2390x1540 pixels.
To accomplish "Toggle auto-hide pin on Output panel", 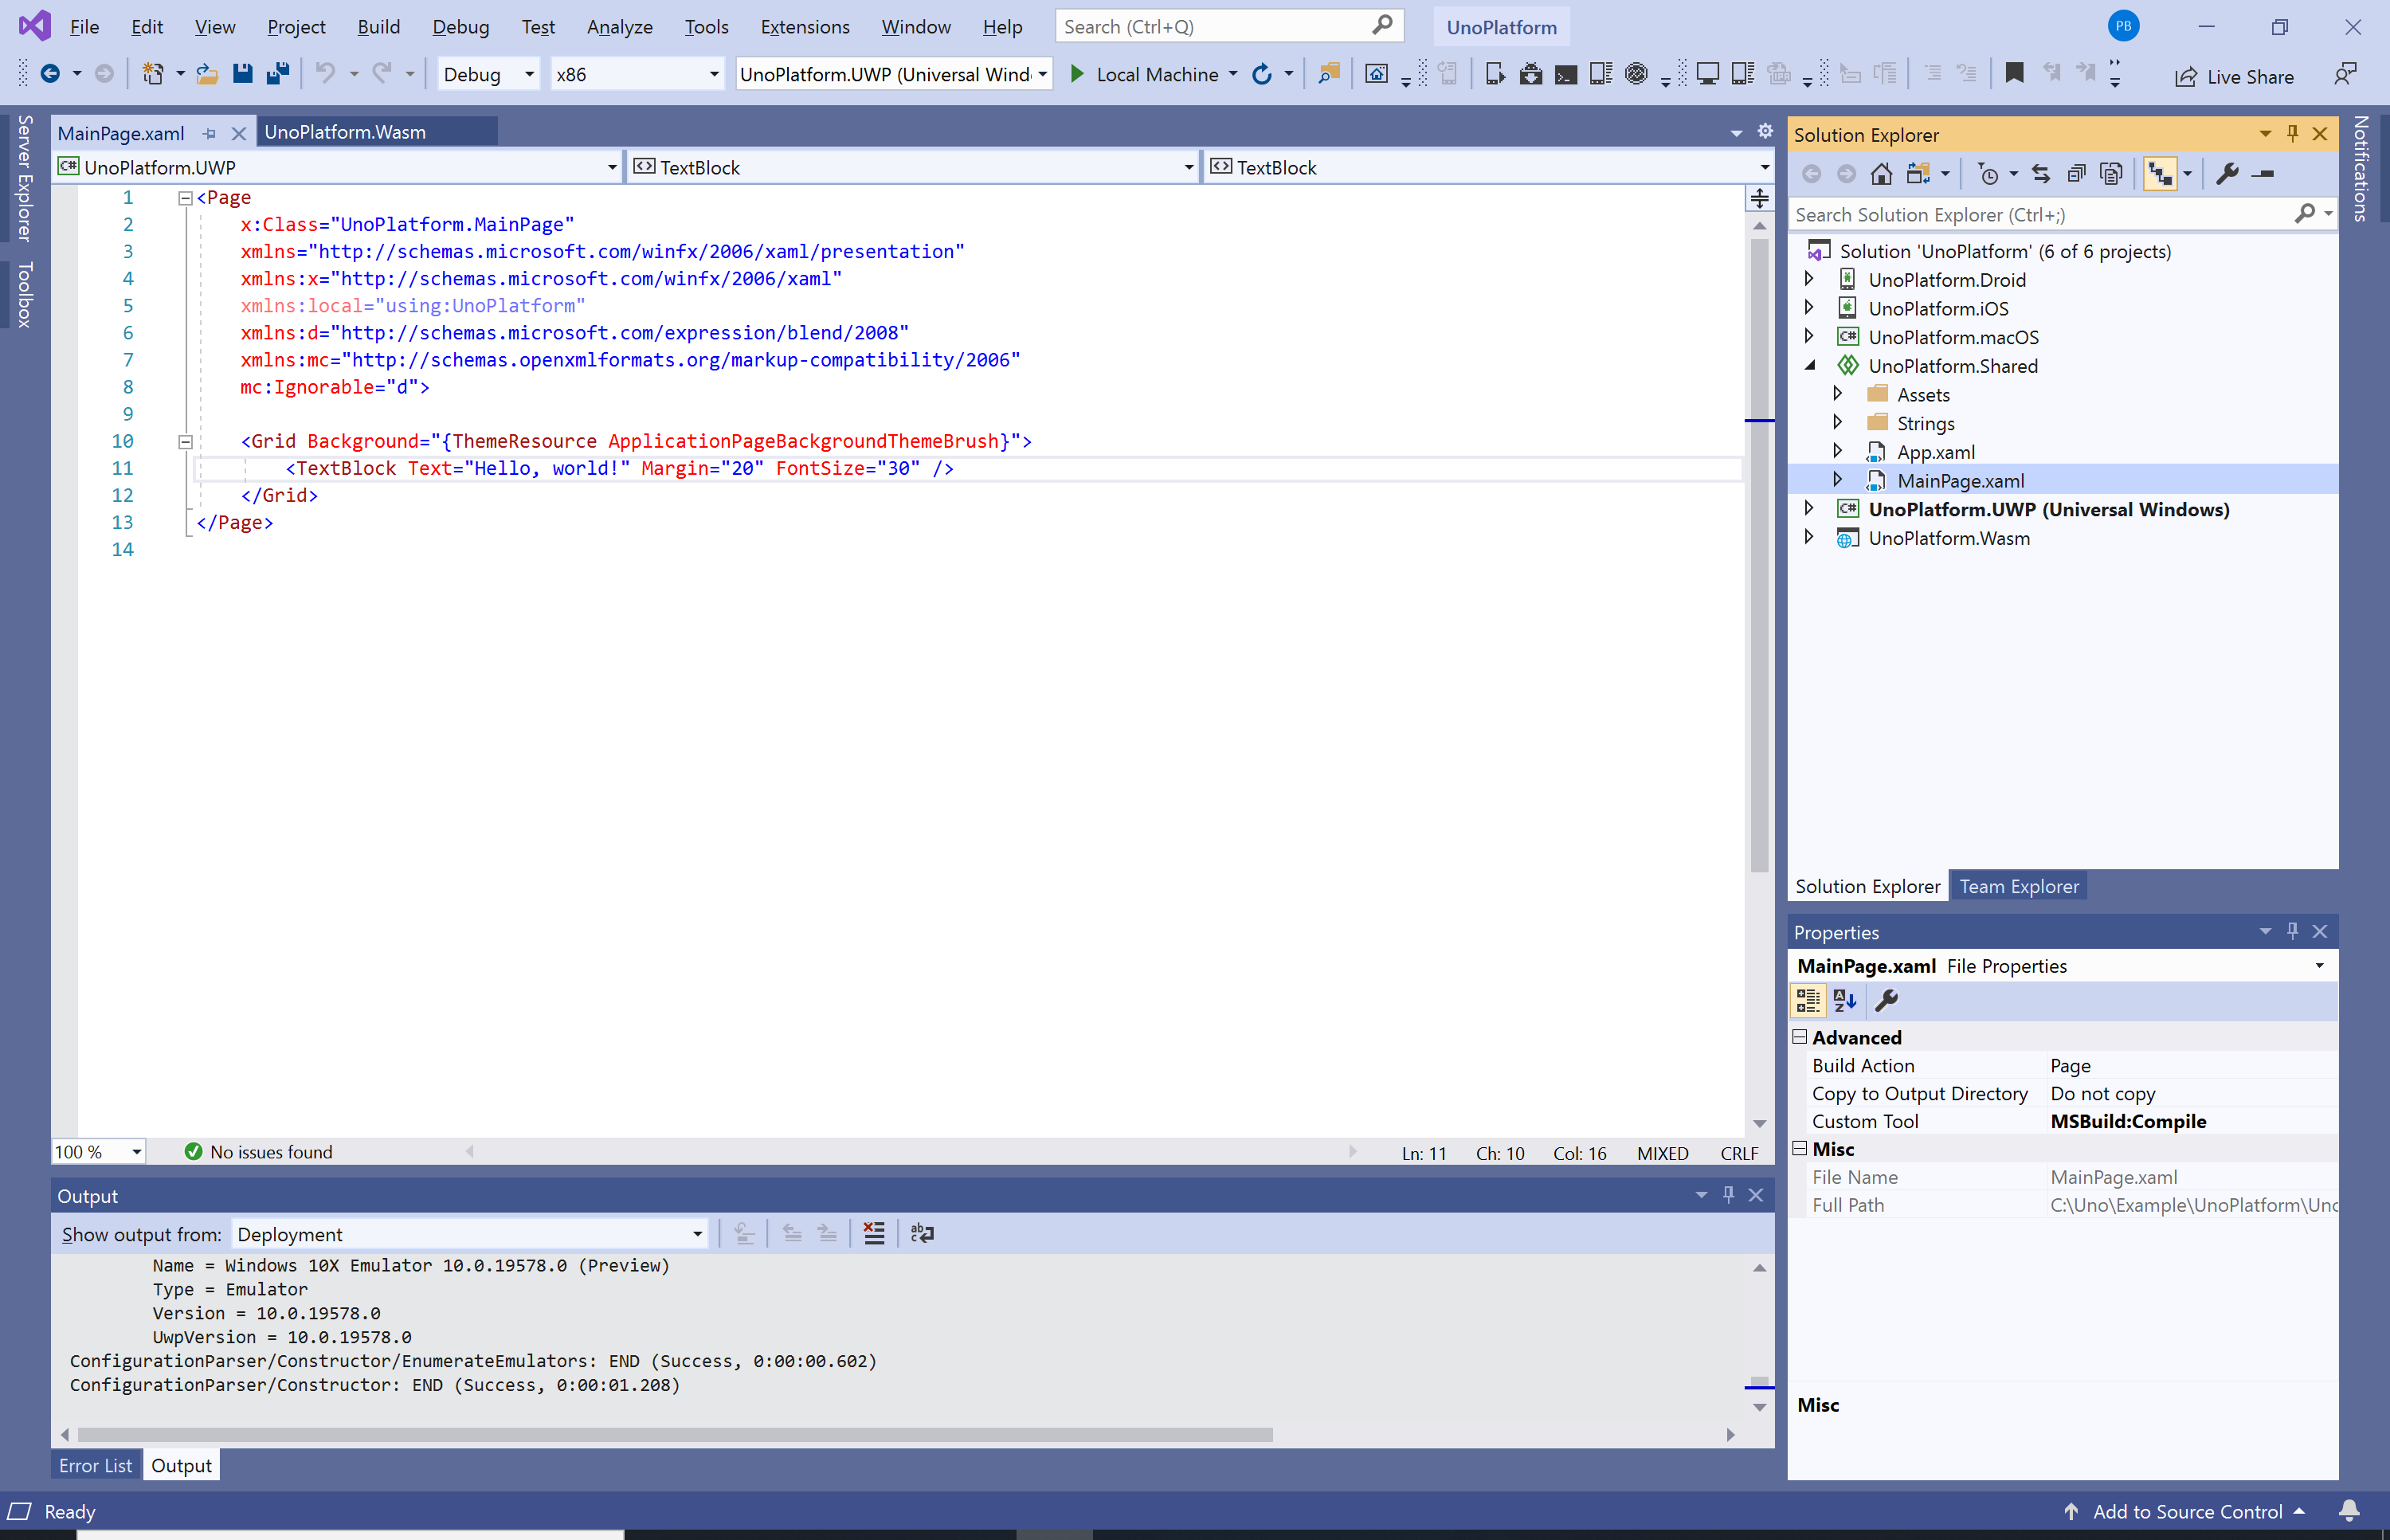I will point(1728,1194).
